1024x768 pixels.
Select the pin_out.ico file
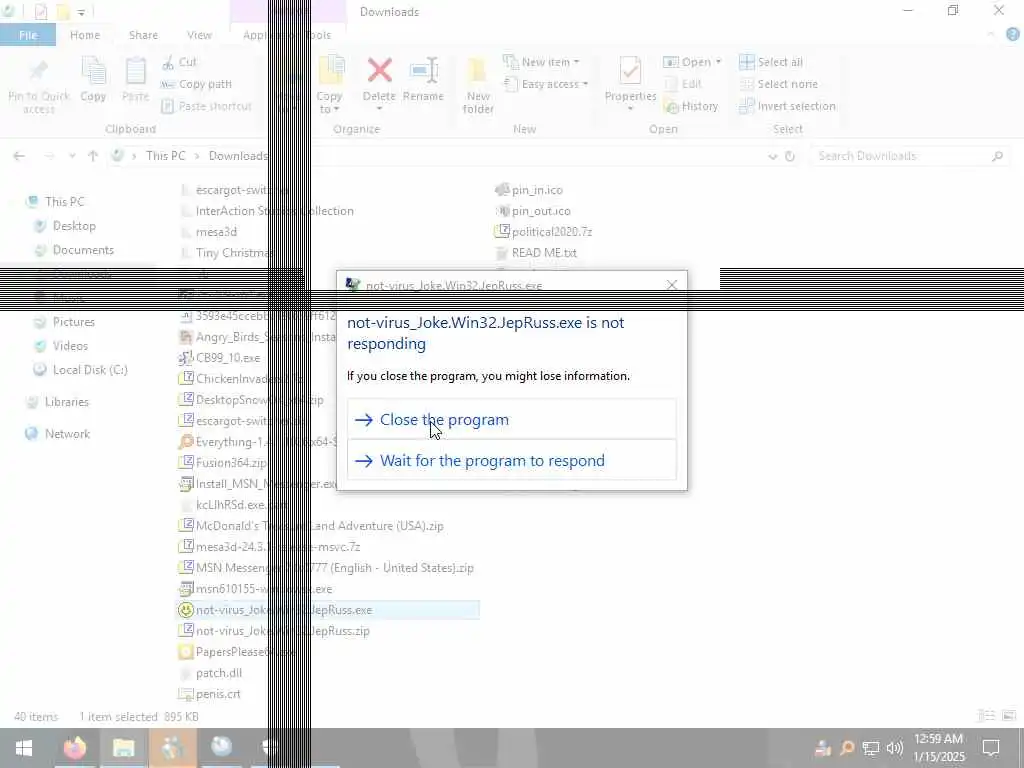pos(533,211)
